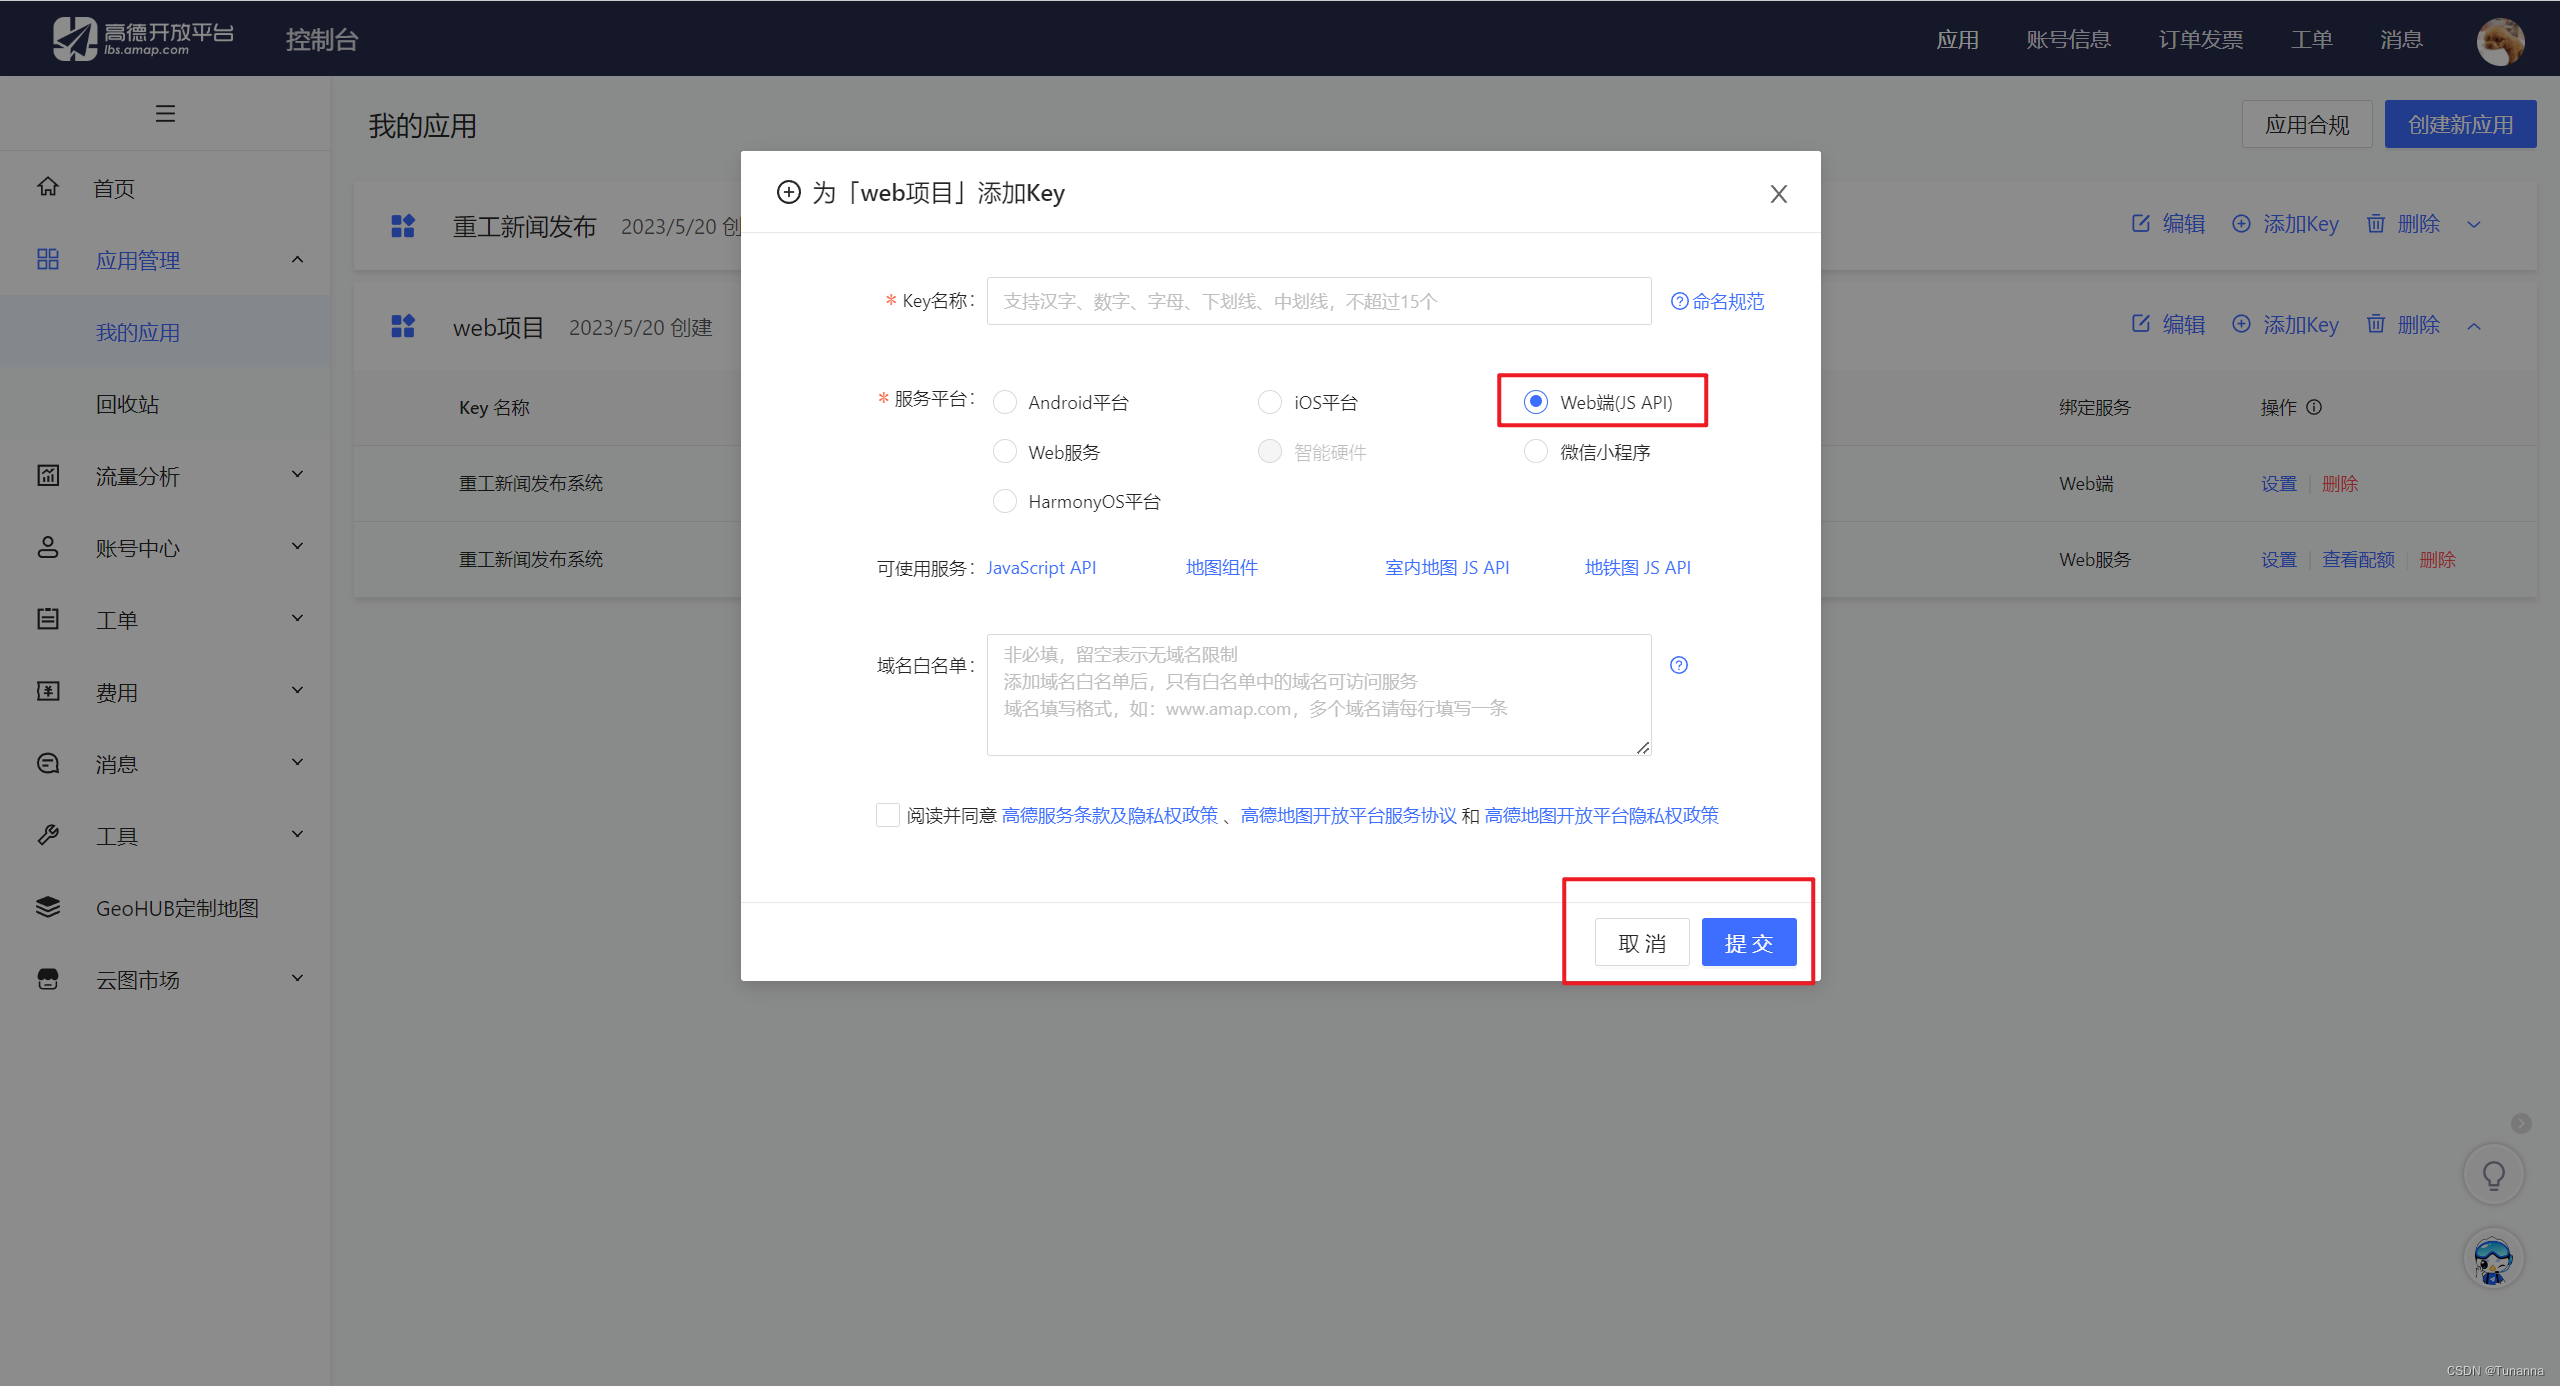The height and width of the screenshot is (1386, 2560).
Task: Choose the 微信小程序 platform radio button
Action: click(1536, 452)
